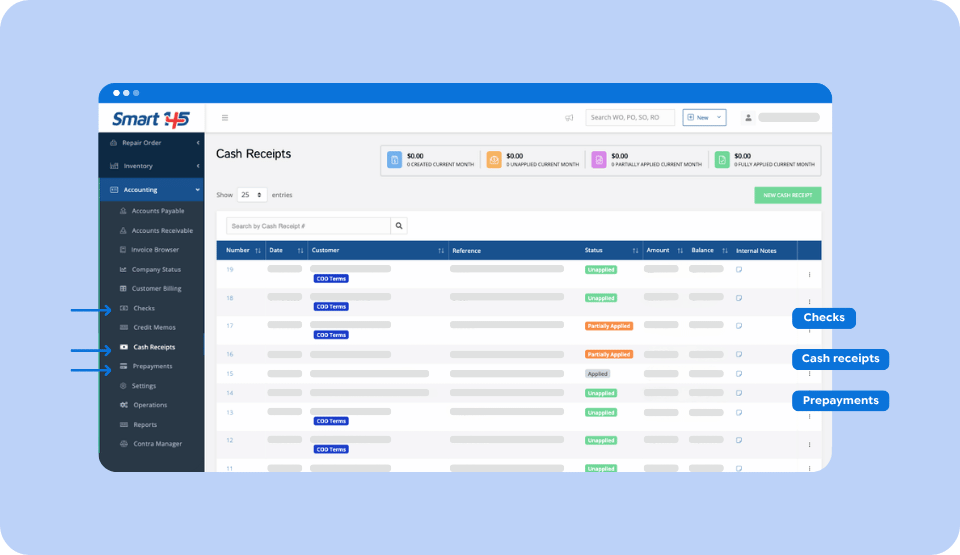The height and width of the screenshot is (555, 960).
Task: Expand the Inventory menu
Action: pos(151,166)
